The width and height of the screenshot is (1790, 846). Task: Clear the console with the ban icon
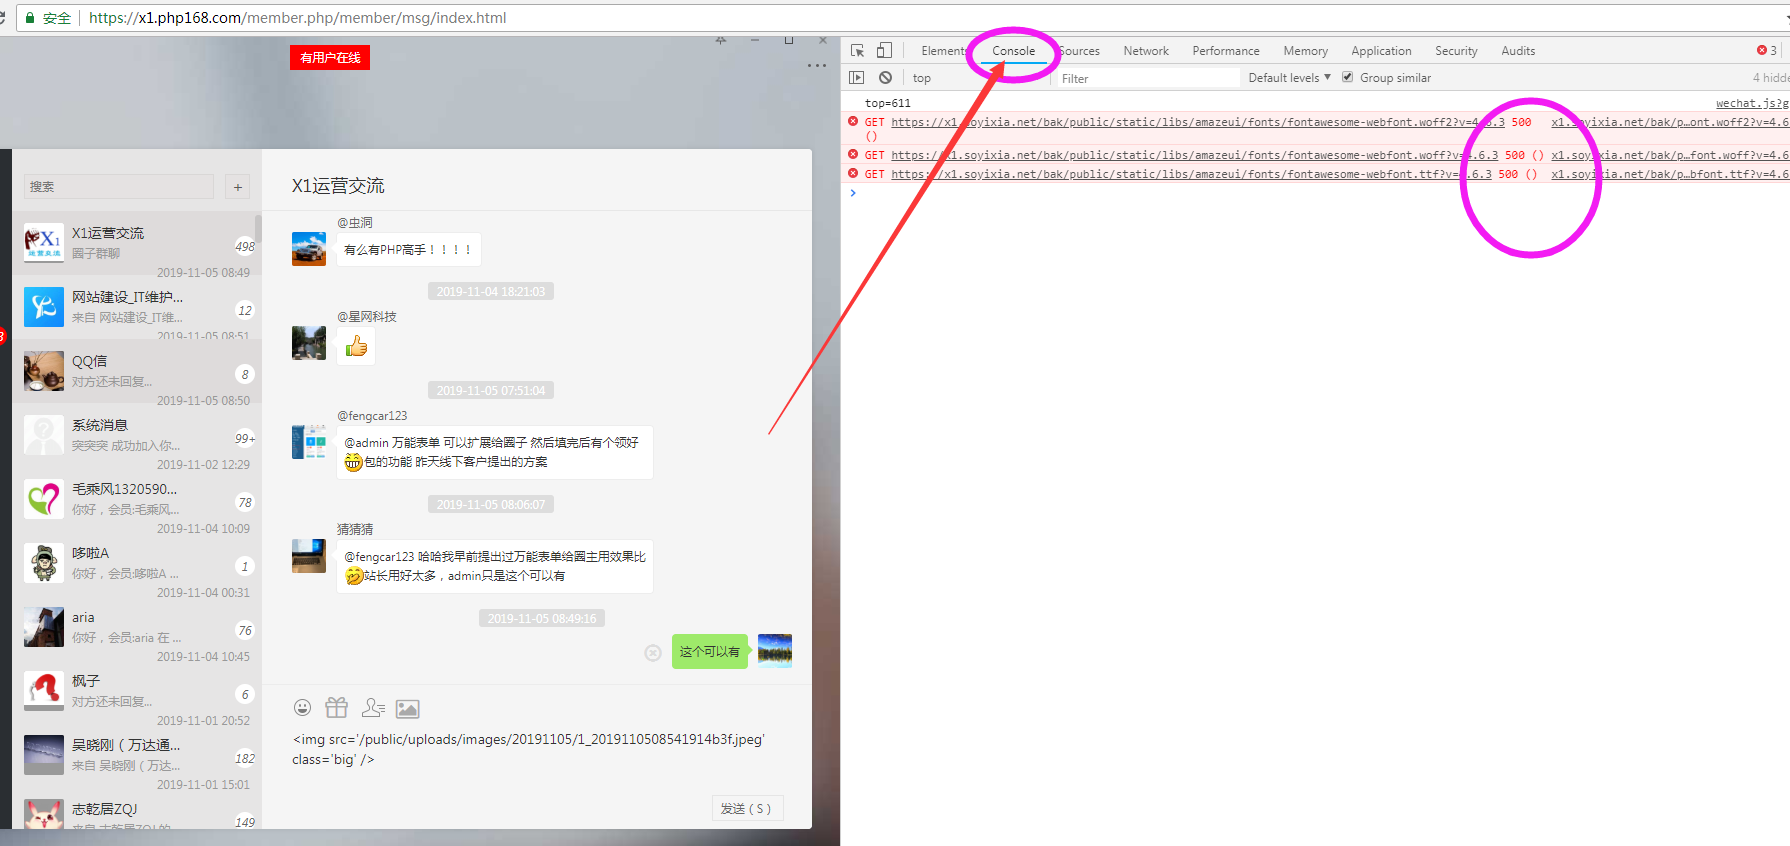tap(885, 77)
